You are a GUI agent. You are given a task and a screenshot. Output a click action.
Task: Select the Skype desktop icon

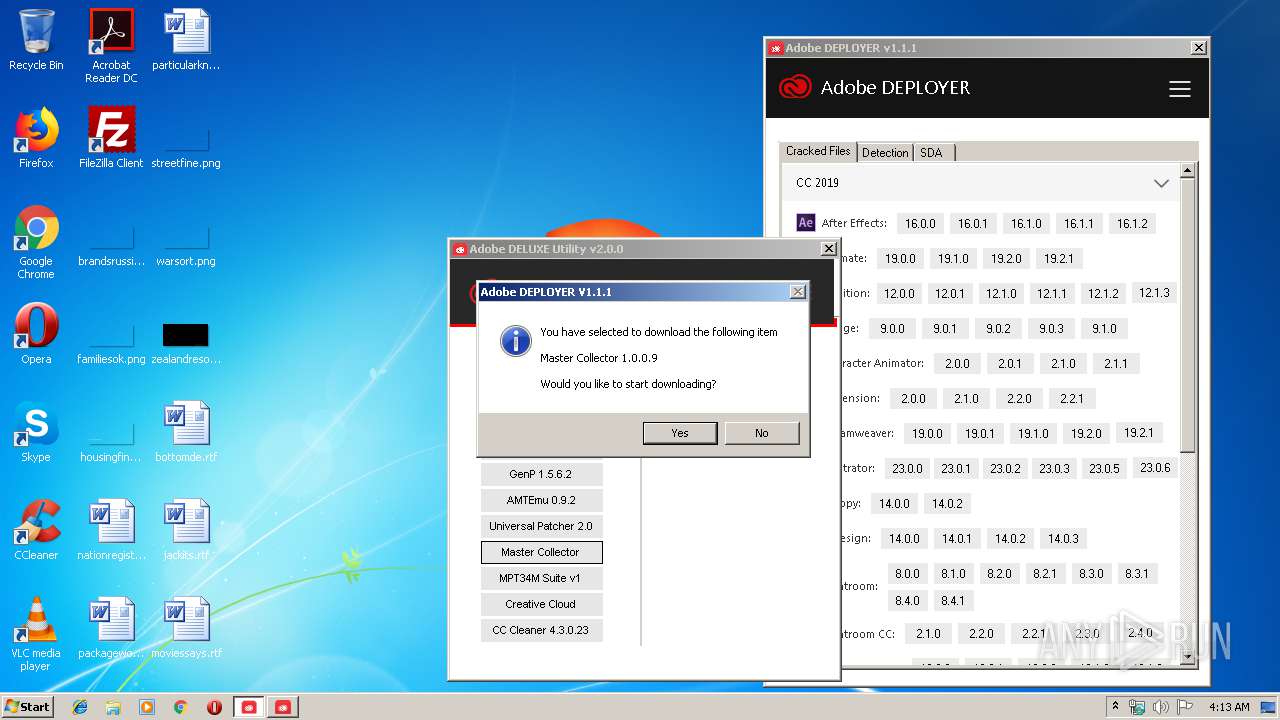[36, 432]
